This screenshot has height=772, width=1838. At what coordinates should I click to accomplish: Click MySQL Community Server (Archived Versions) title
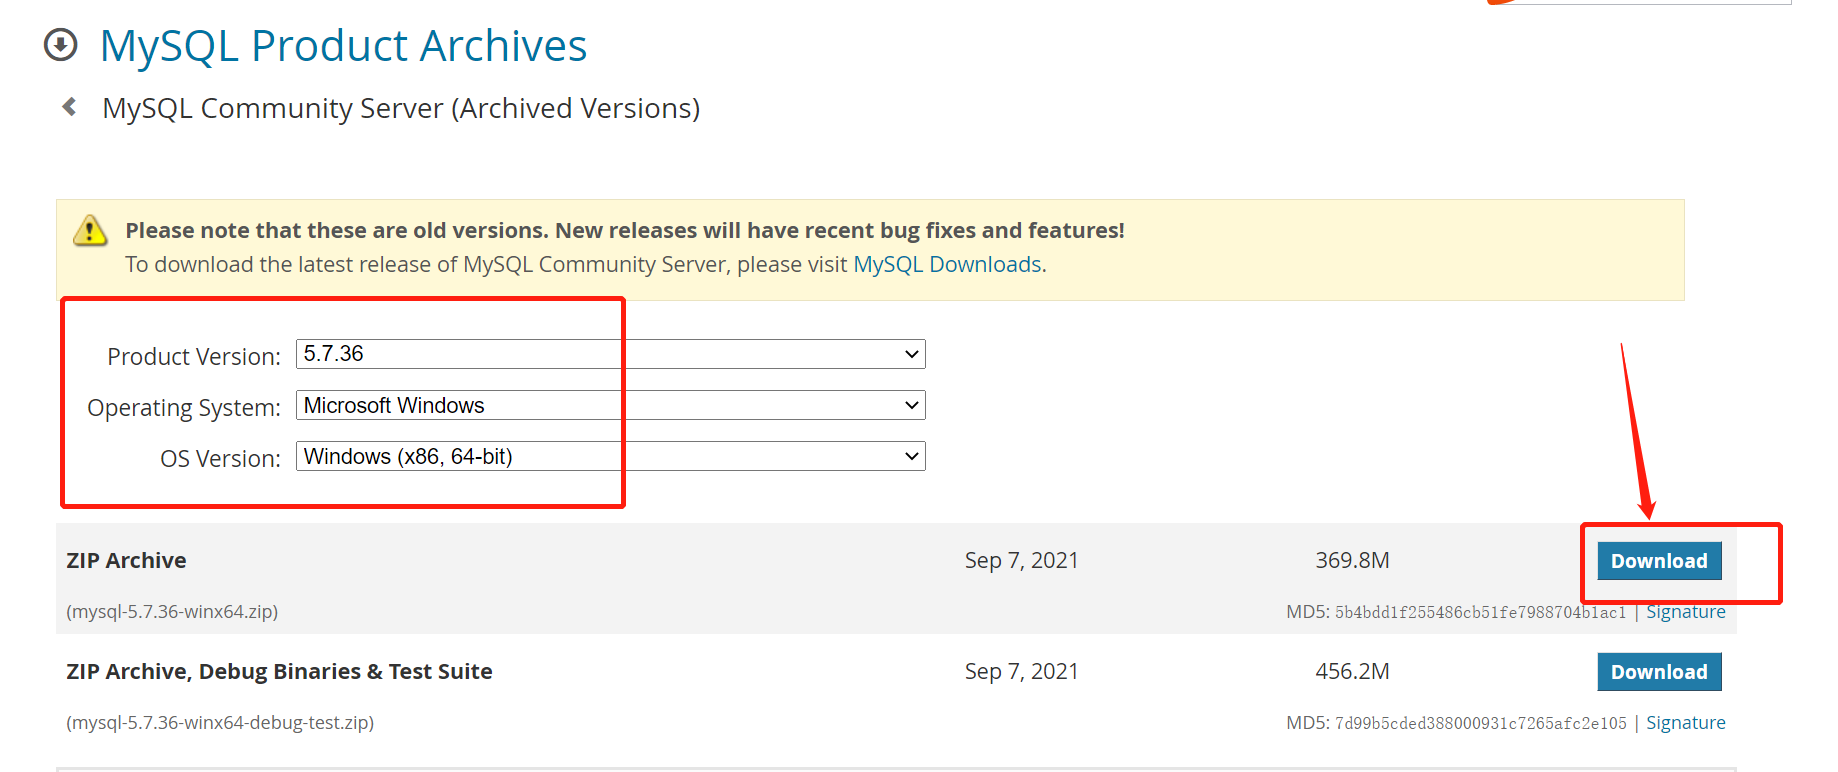point(401,108)
